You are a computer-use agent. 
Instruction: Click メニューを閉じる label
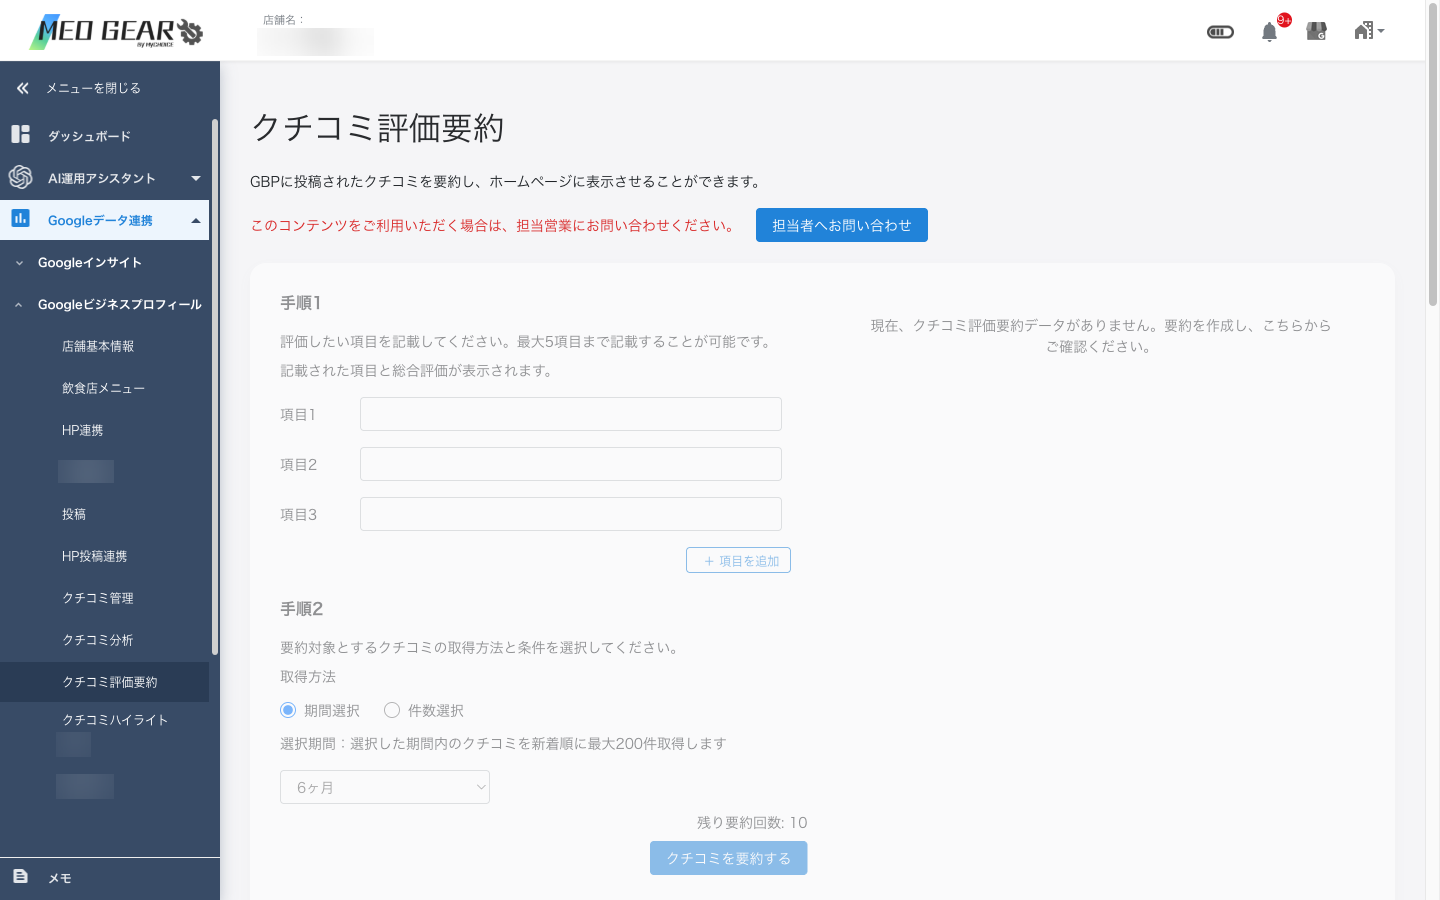(x=94, y=88)
